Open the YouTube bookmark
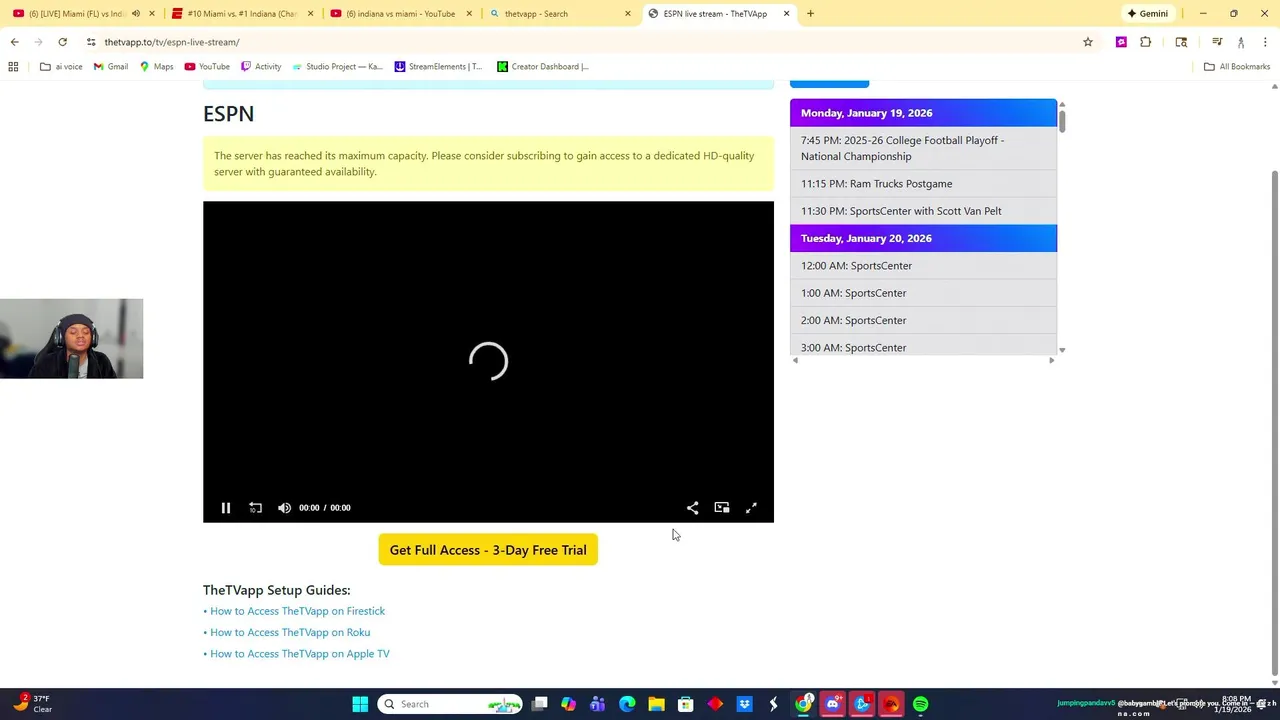Viewport: 1280px width, 720px height. click(207, 67)
